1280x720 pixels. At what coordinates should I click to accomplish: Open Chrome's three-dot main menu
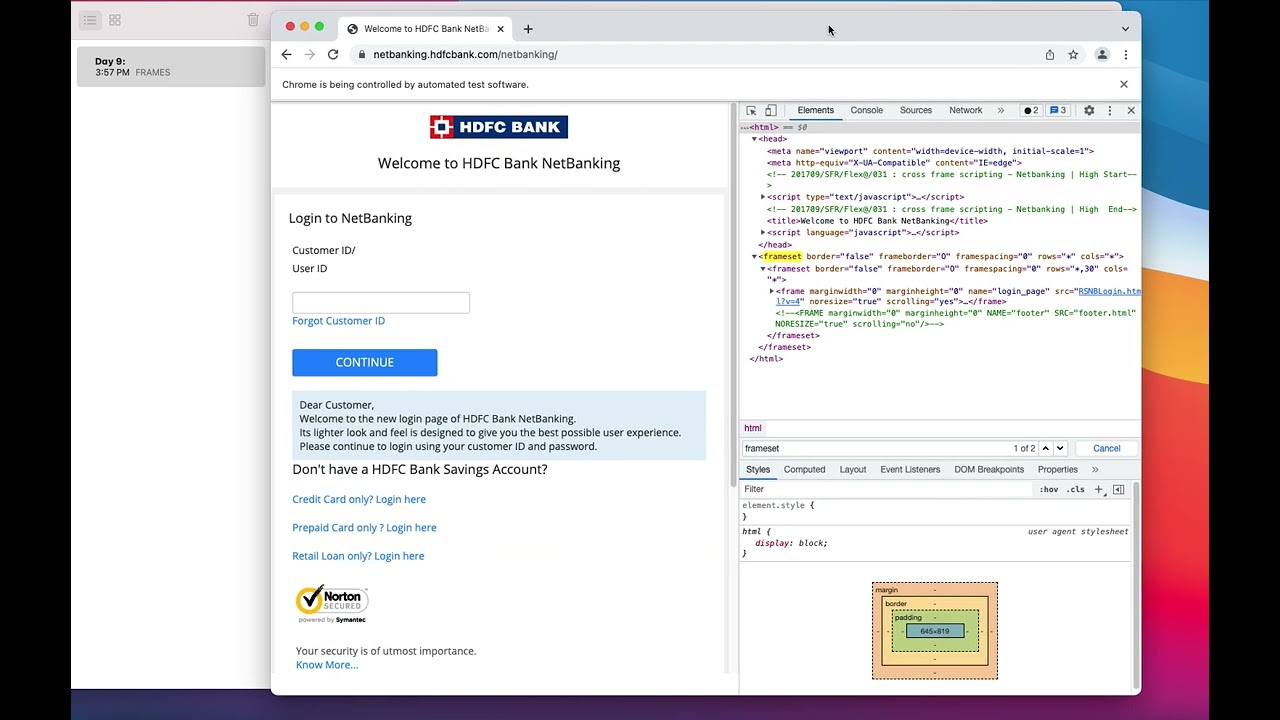[1126, 55]
